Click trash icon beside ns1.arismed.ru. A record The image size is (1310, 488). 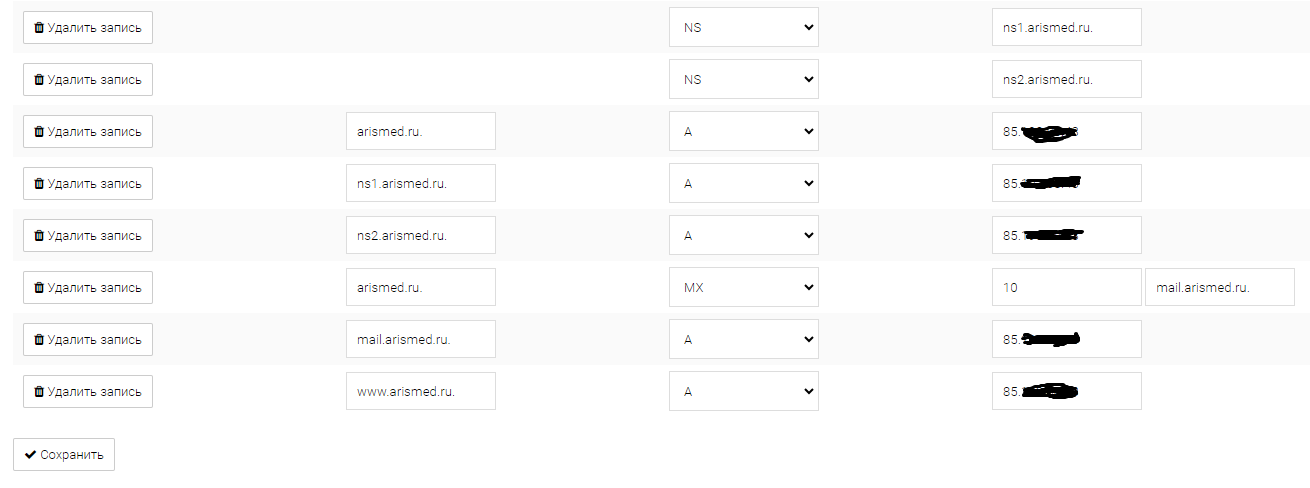click(x=39, y=184)
